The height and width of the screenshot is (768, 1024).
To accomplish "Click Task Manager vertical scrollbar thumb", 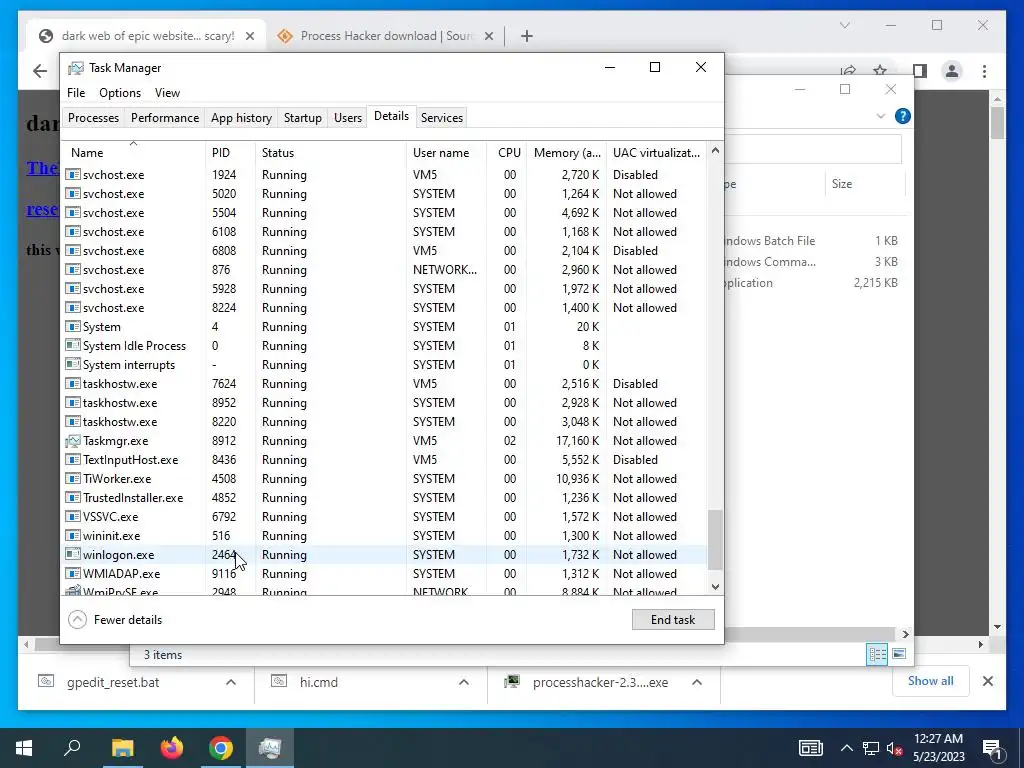I will coord(715,539).
